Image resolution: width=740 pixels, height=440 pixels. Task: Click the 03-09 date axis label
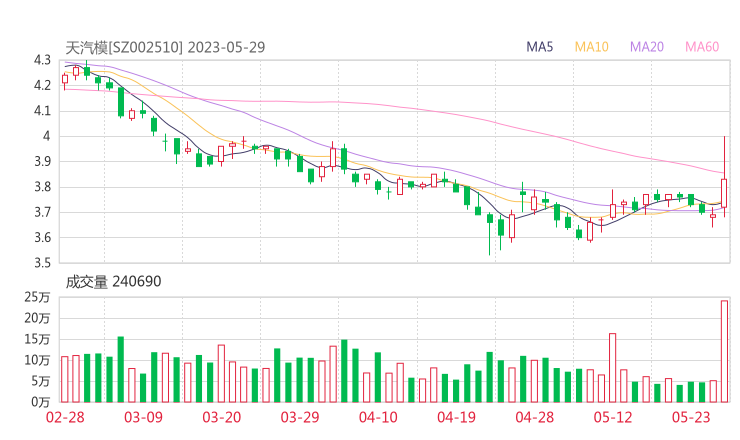(x=143, y=417)
